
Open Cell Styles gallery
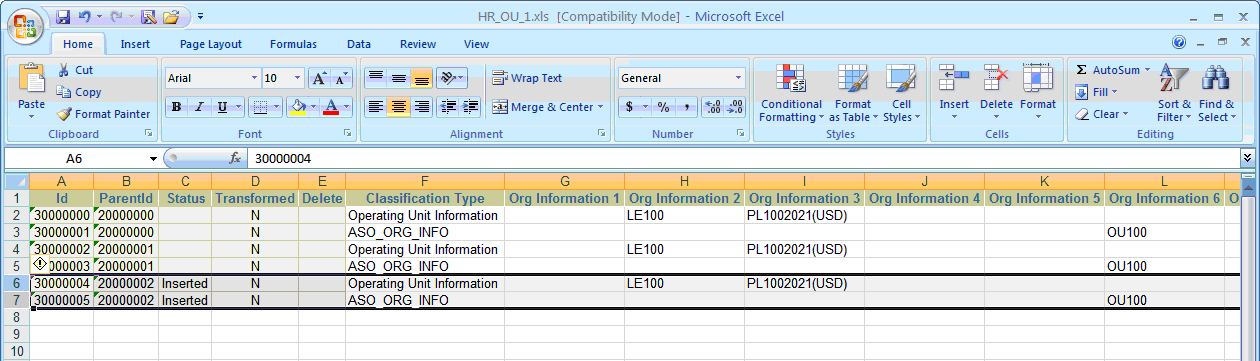click(x=901, y=93)
